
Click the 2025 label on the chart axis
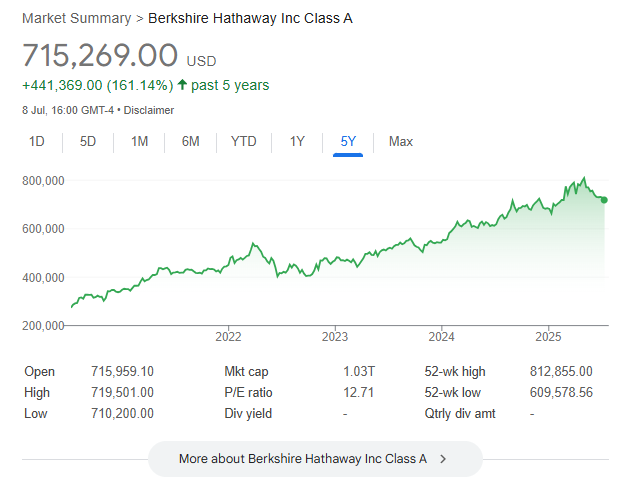[548, 337]
